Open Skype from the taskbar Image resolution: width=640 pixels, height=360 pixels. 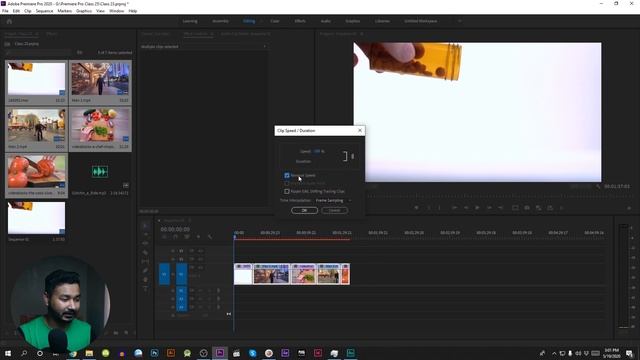point(252,353)
